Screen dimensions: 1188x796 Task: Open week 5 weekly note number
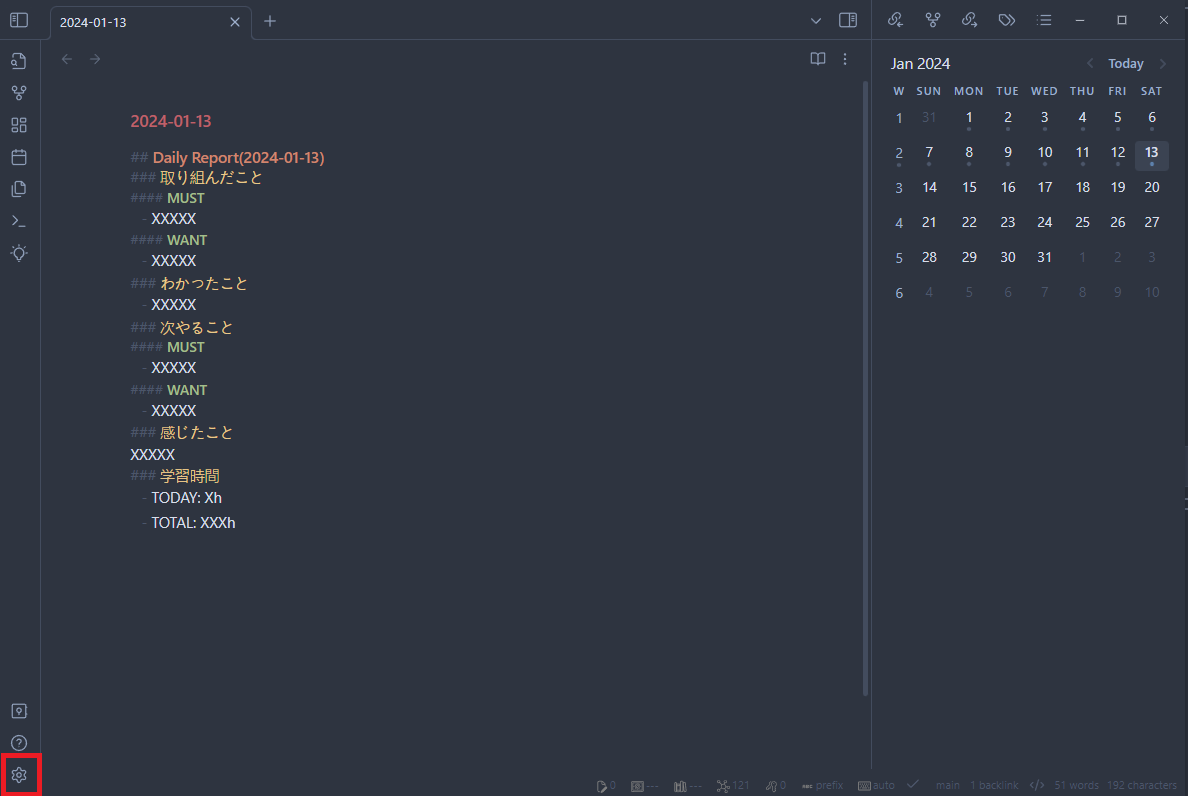[899, 258]
